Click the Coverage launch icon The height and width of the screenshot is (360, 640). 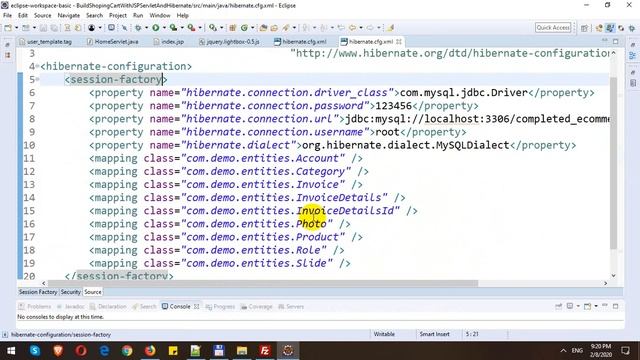pyautogui.click(x=173, y=28)
